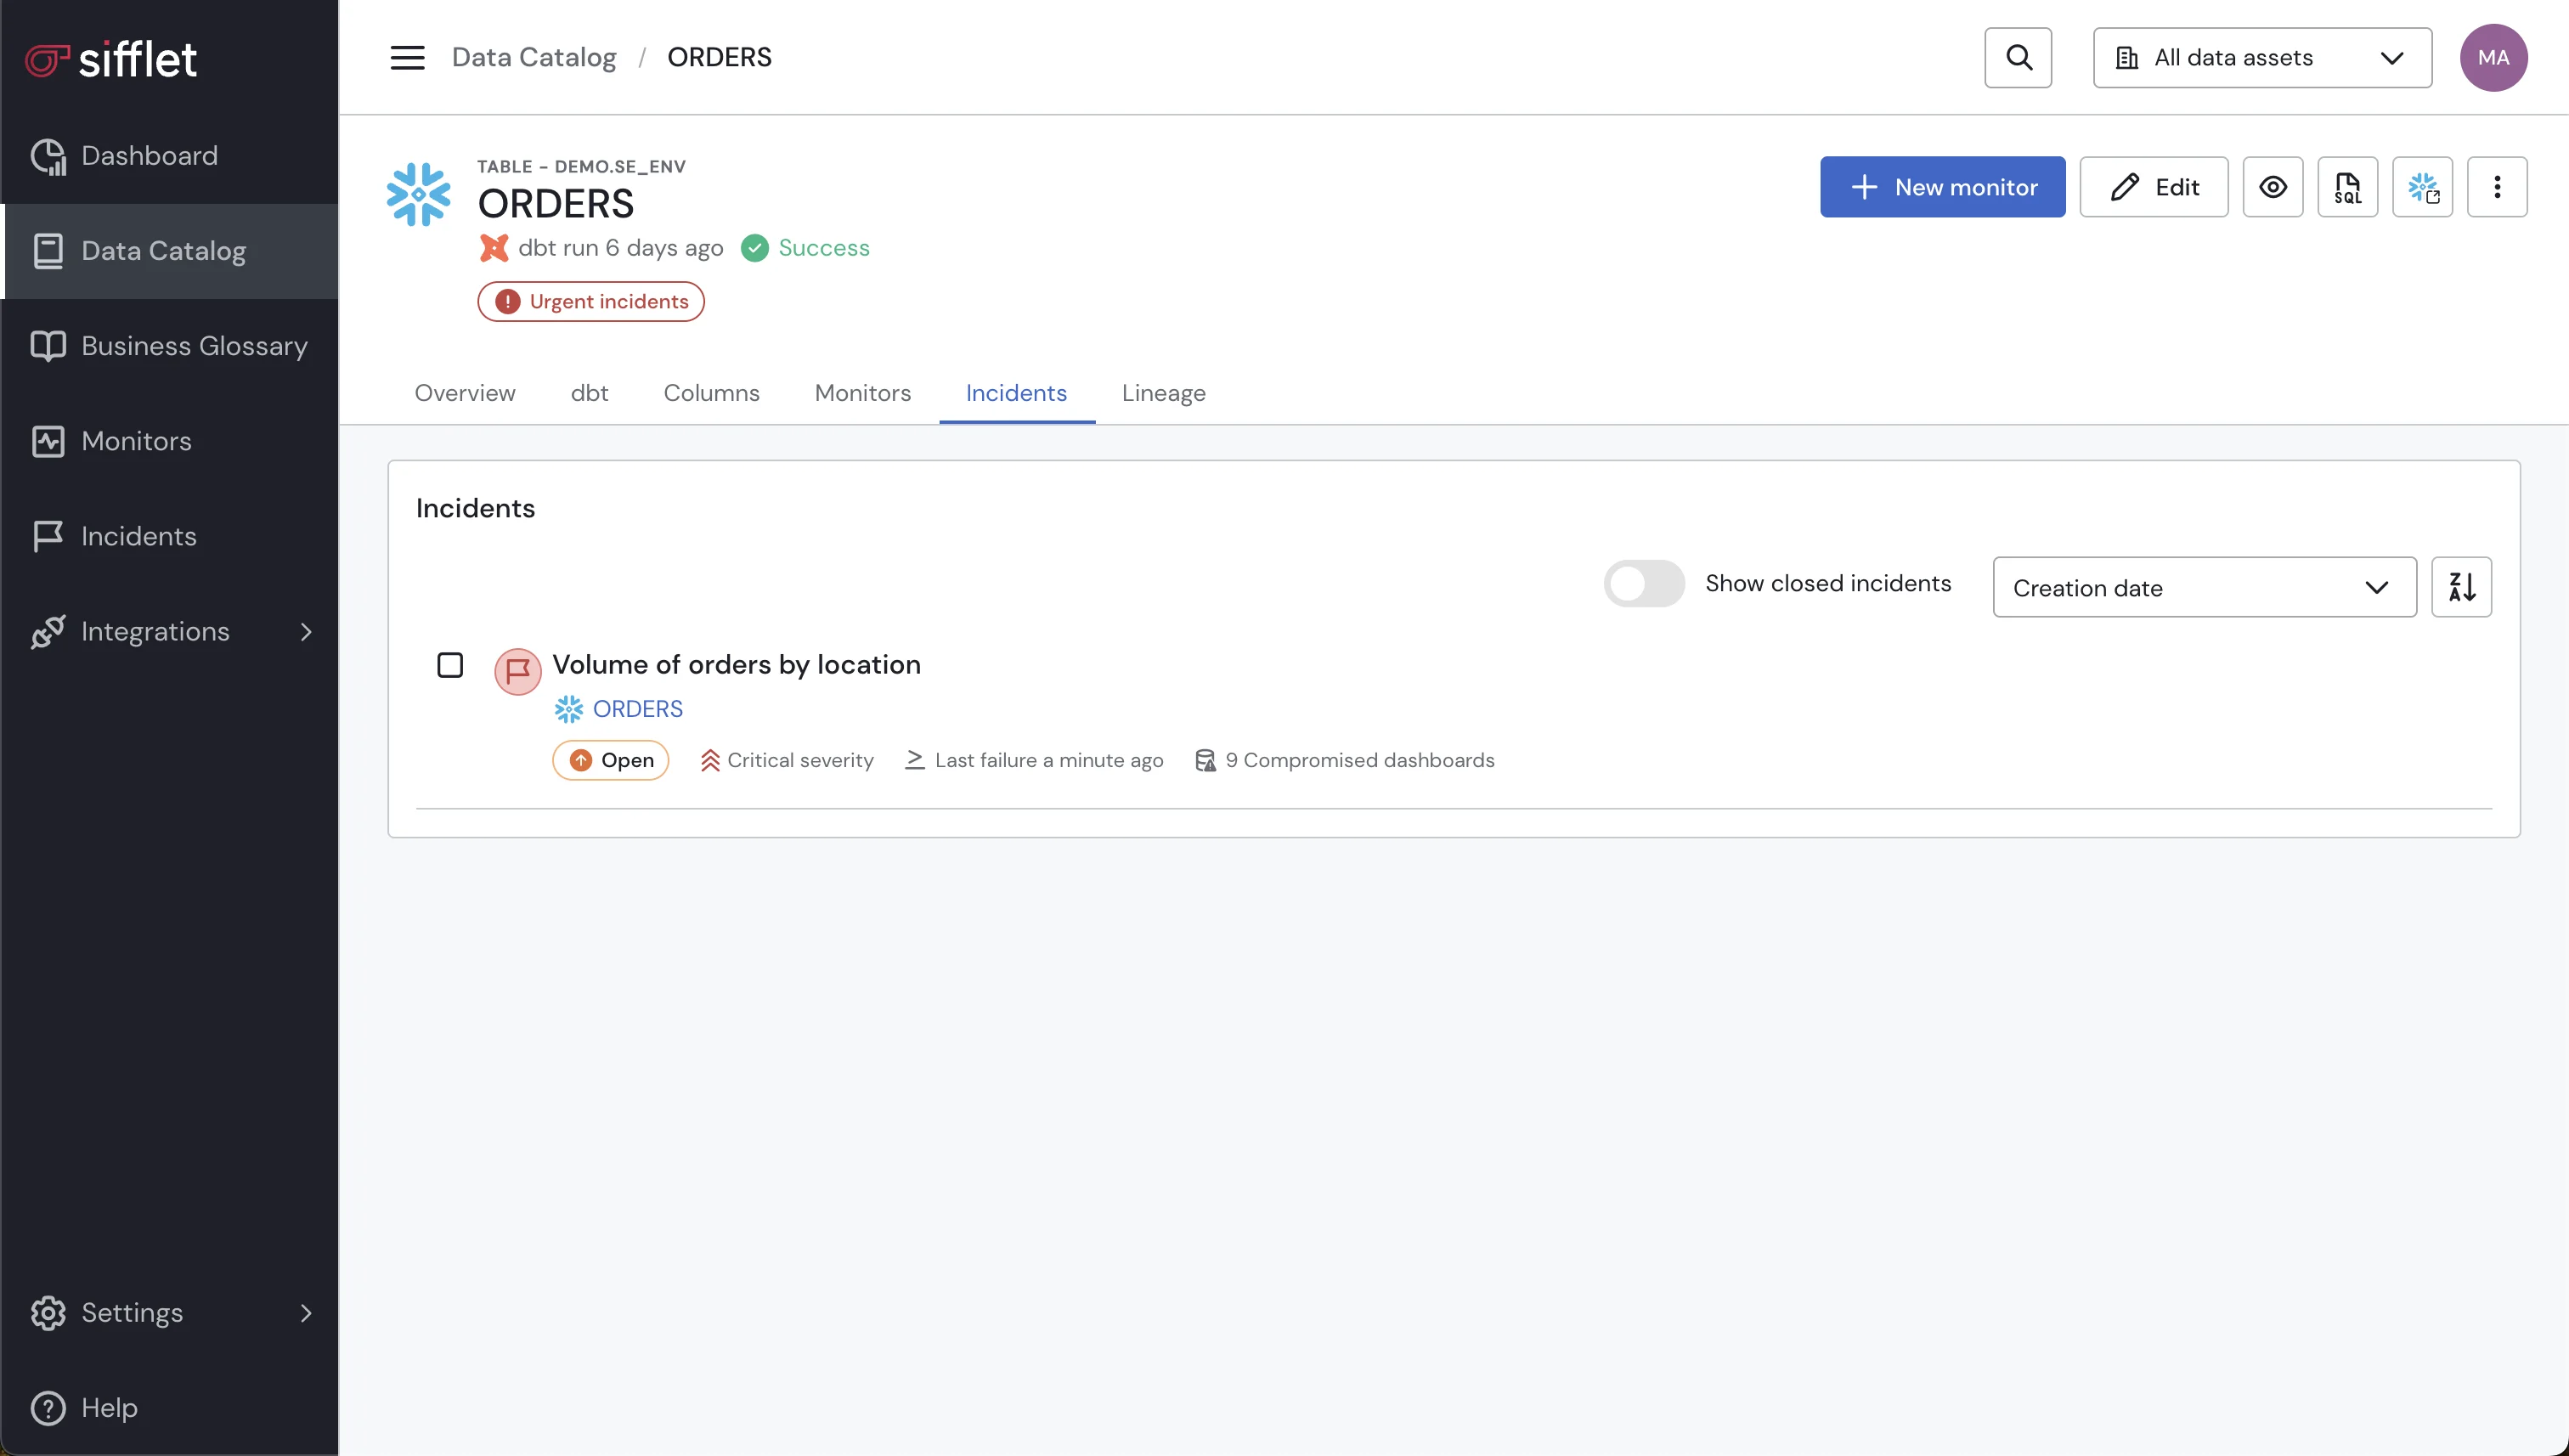Open the ORDERS link under incident

638,709
